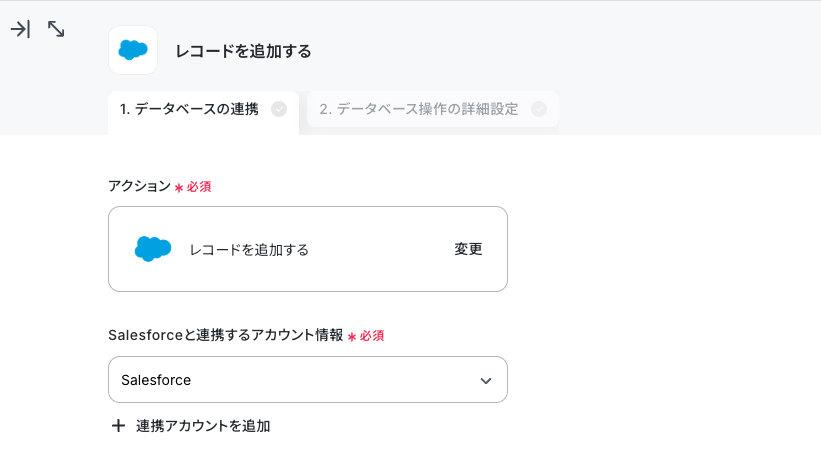Image resolution: width=821 pixels, height=459 pixels.
Task: Click 必須 marker beside アカウント情報 label
Action: pos(372,336)
